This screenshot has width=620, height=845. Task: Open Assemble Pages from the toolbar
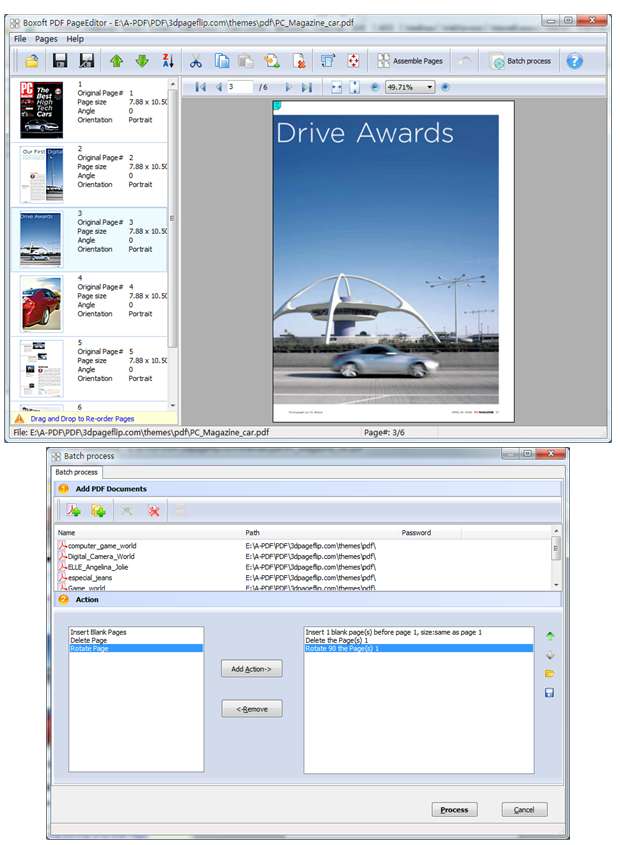coord(410,61)
